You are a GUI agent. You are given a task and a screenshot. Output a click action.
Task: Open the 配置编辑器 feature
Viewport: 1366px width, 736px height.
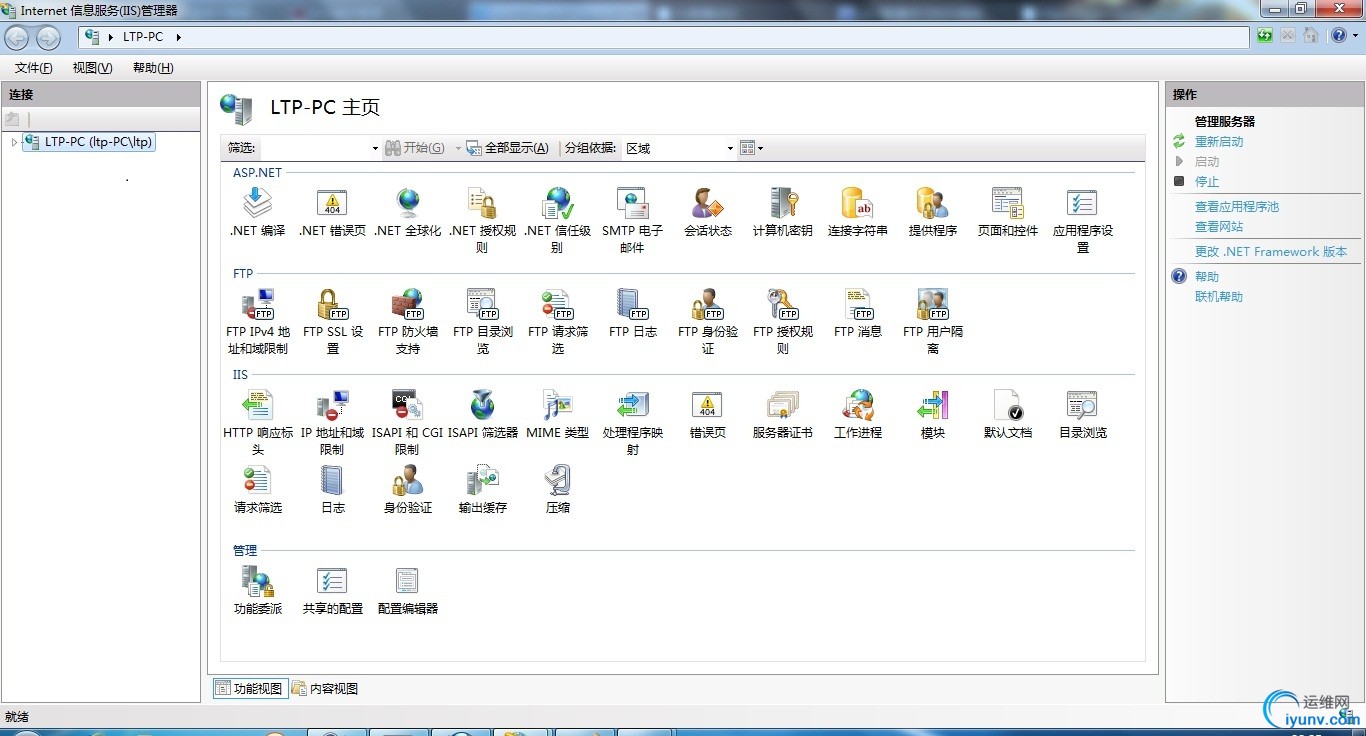[407, 591]
